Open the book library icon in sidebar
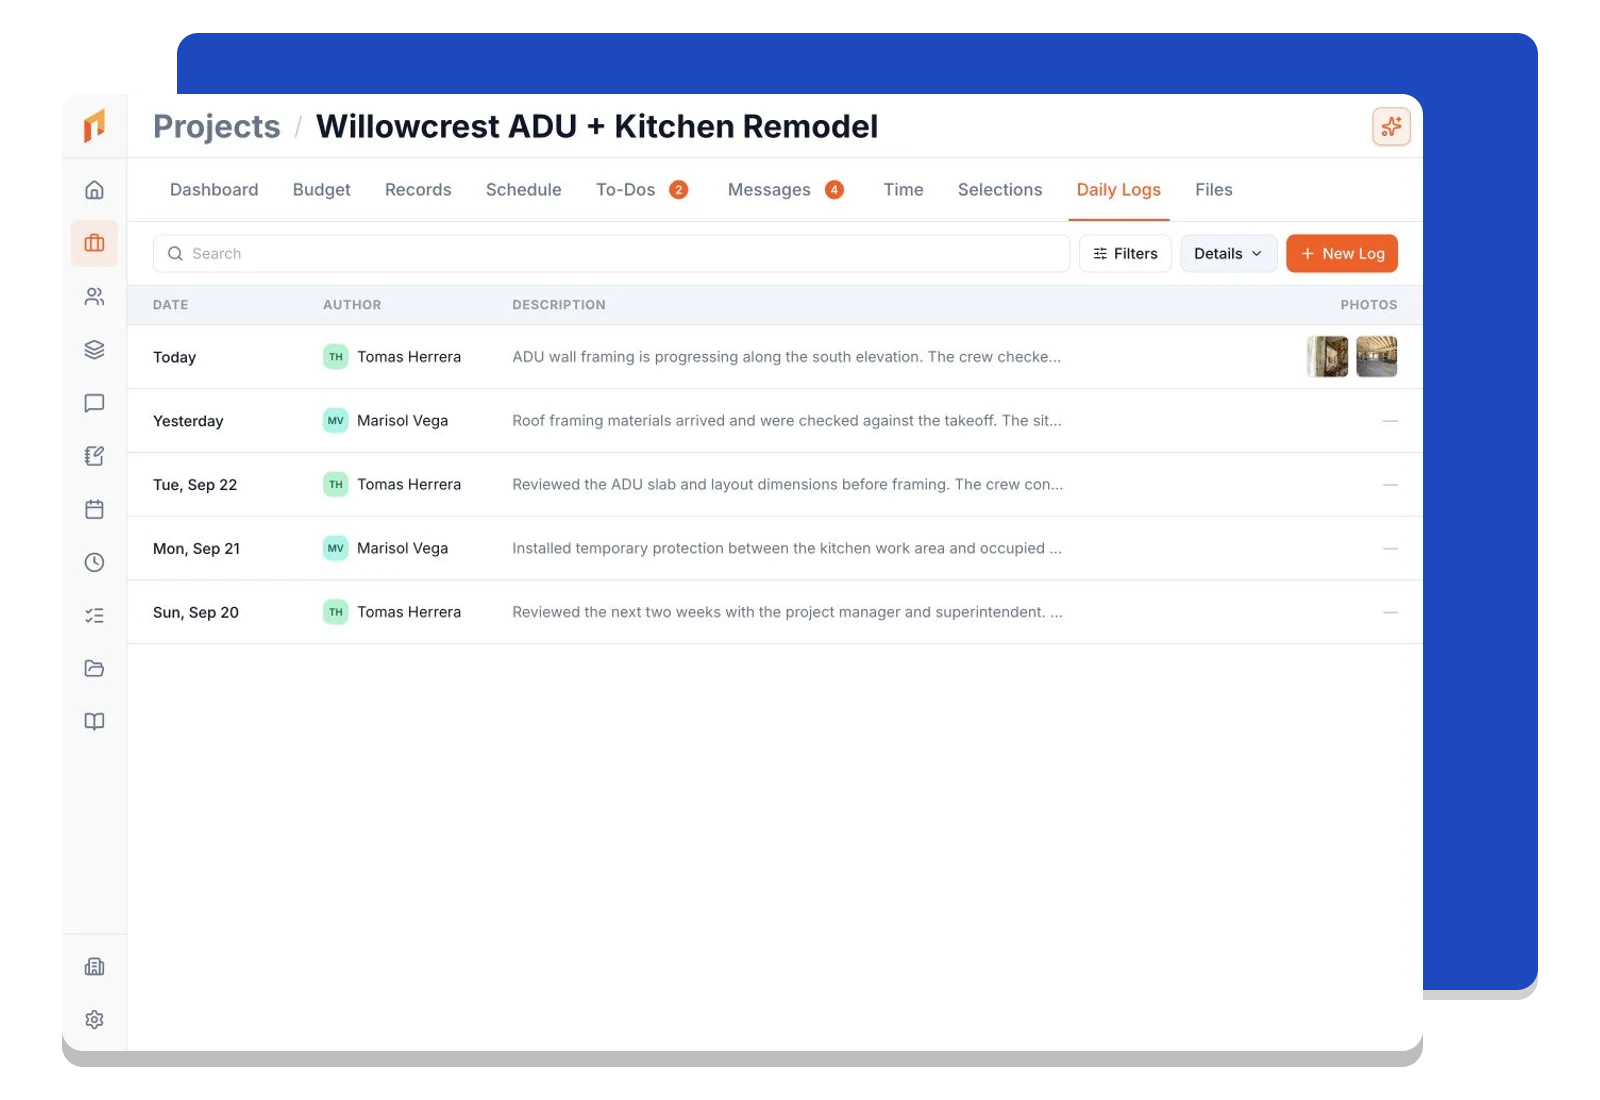 (94, 721)
